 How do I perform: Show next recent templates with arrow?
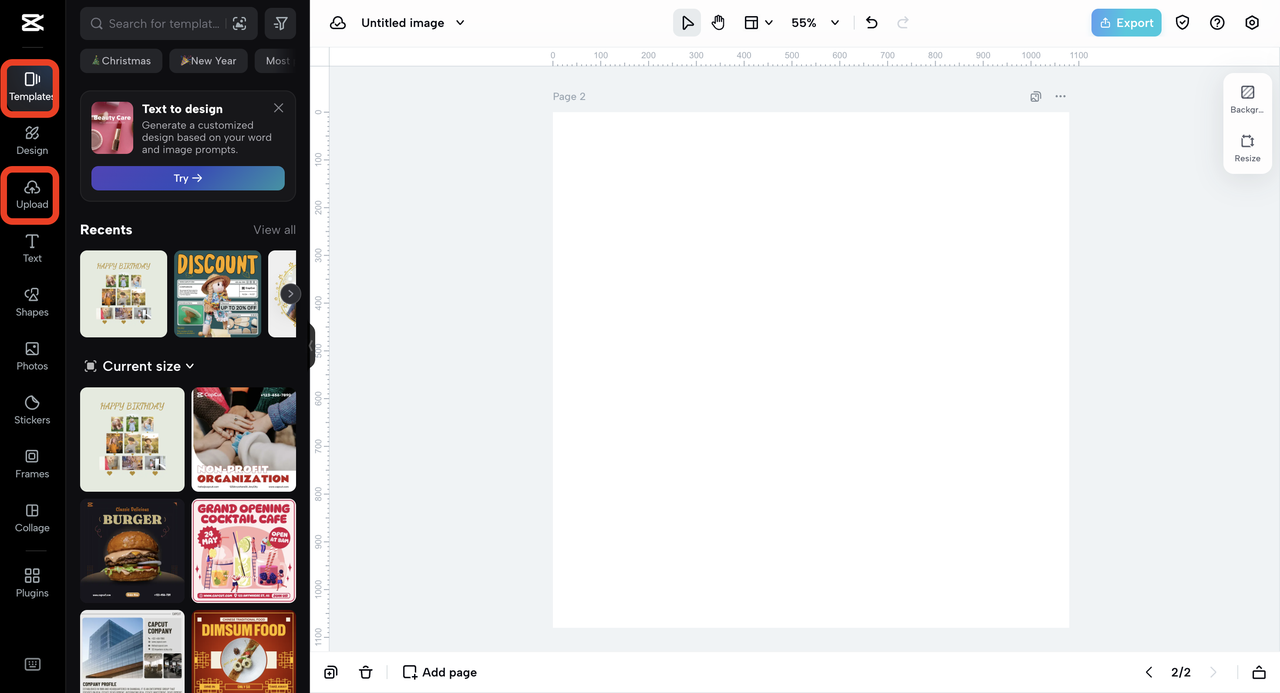(x=290, y=293)
